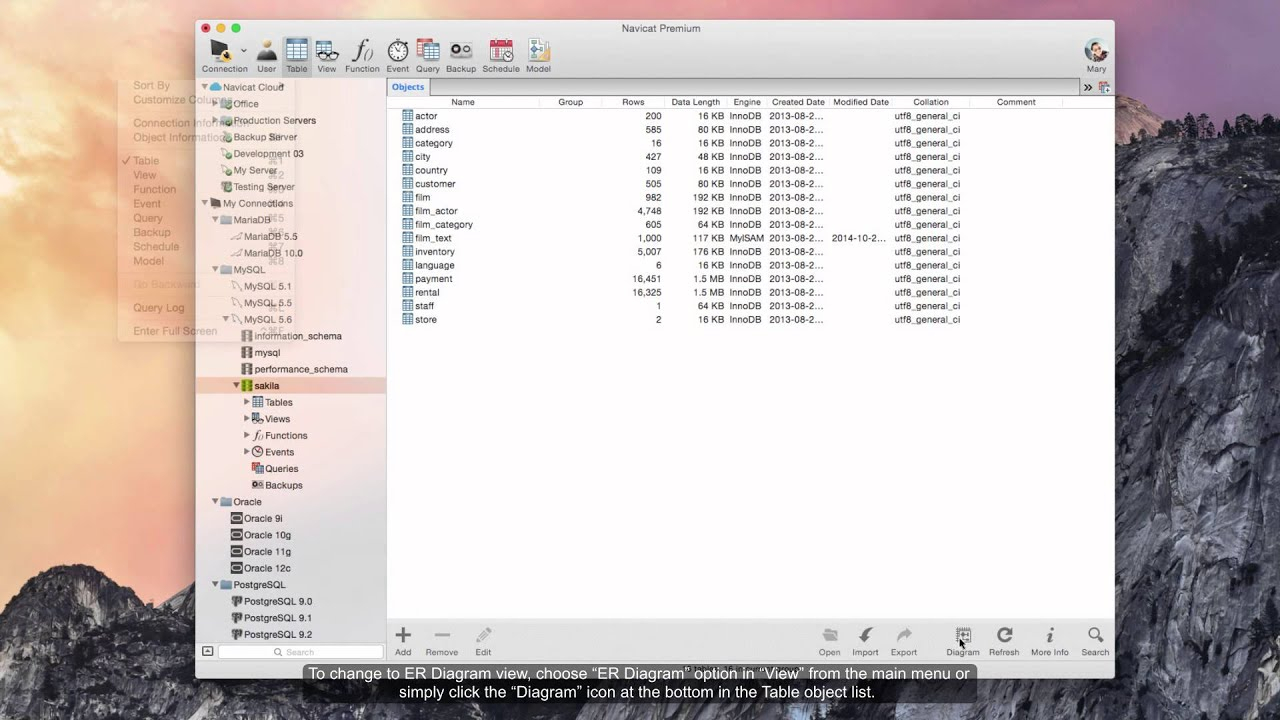Image resolution: width=1280 pixels, height=720 pixels.
Task: Collapse the sakila database node
Action: pyautogui.click(x=237, y=386)
